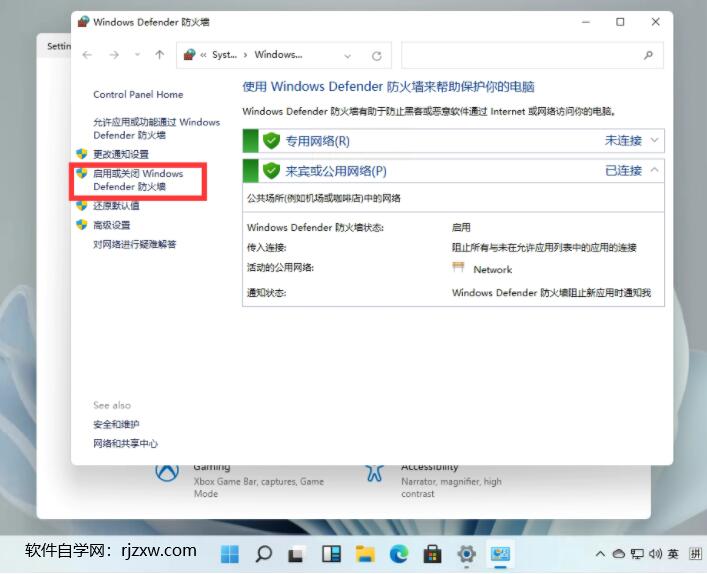Click the search magnifier icon

pyautogui.click(x=648, y=55)
